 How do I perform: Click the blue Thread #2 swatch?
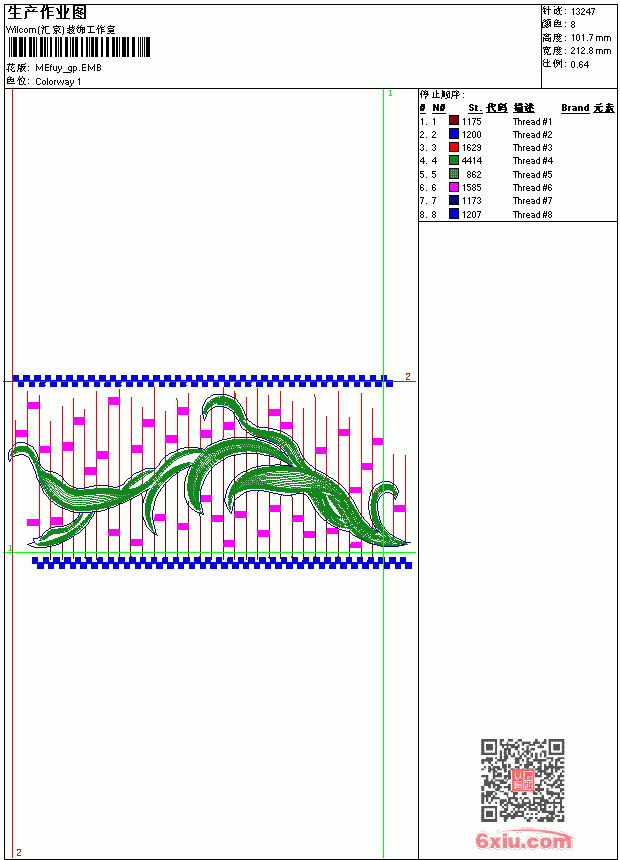click(454, 134)
